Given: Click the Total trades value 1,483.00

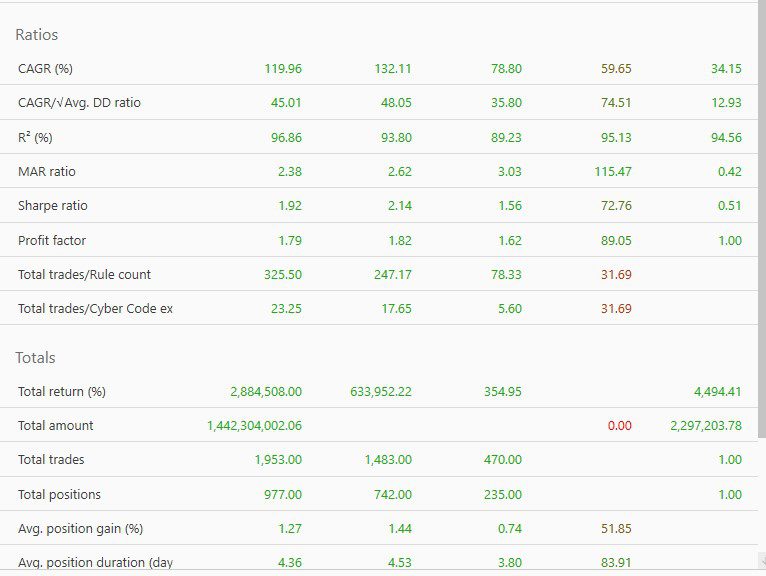Looking at the screenshot, I should point(388,460).
